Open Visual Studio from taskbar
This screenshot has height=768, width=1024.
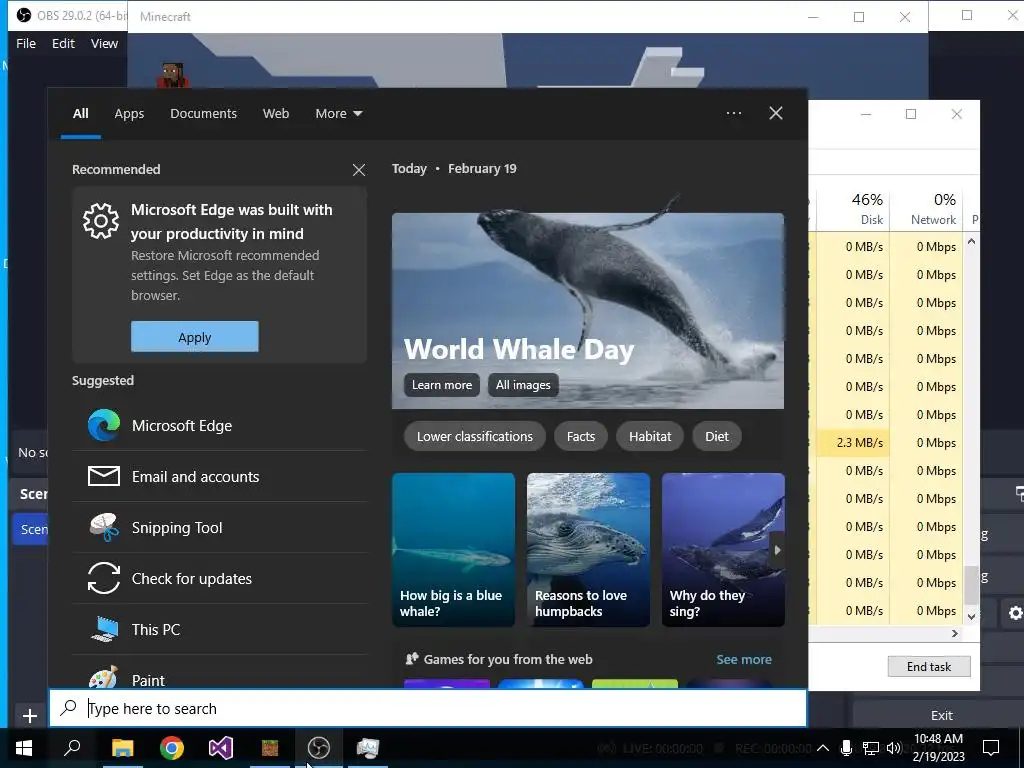(221, 748)
